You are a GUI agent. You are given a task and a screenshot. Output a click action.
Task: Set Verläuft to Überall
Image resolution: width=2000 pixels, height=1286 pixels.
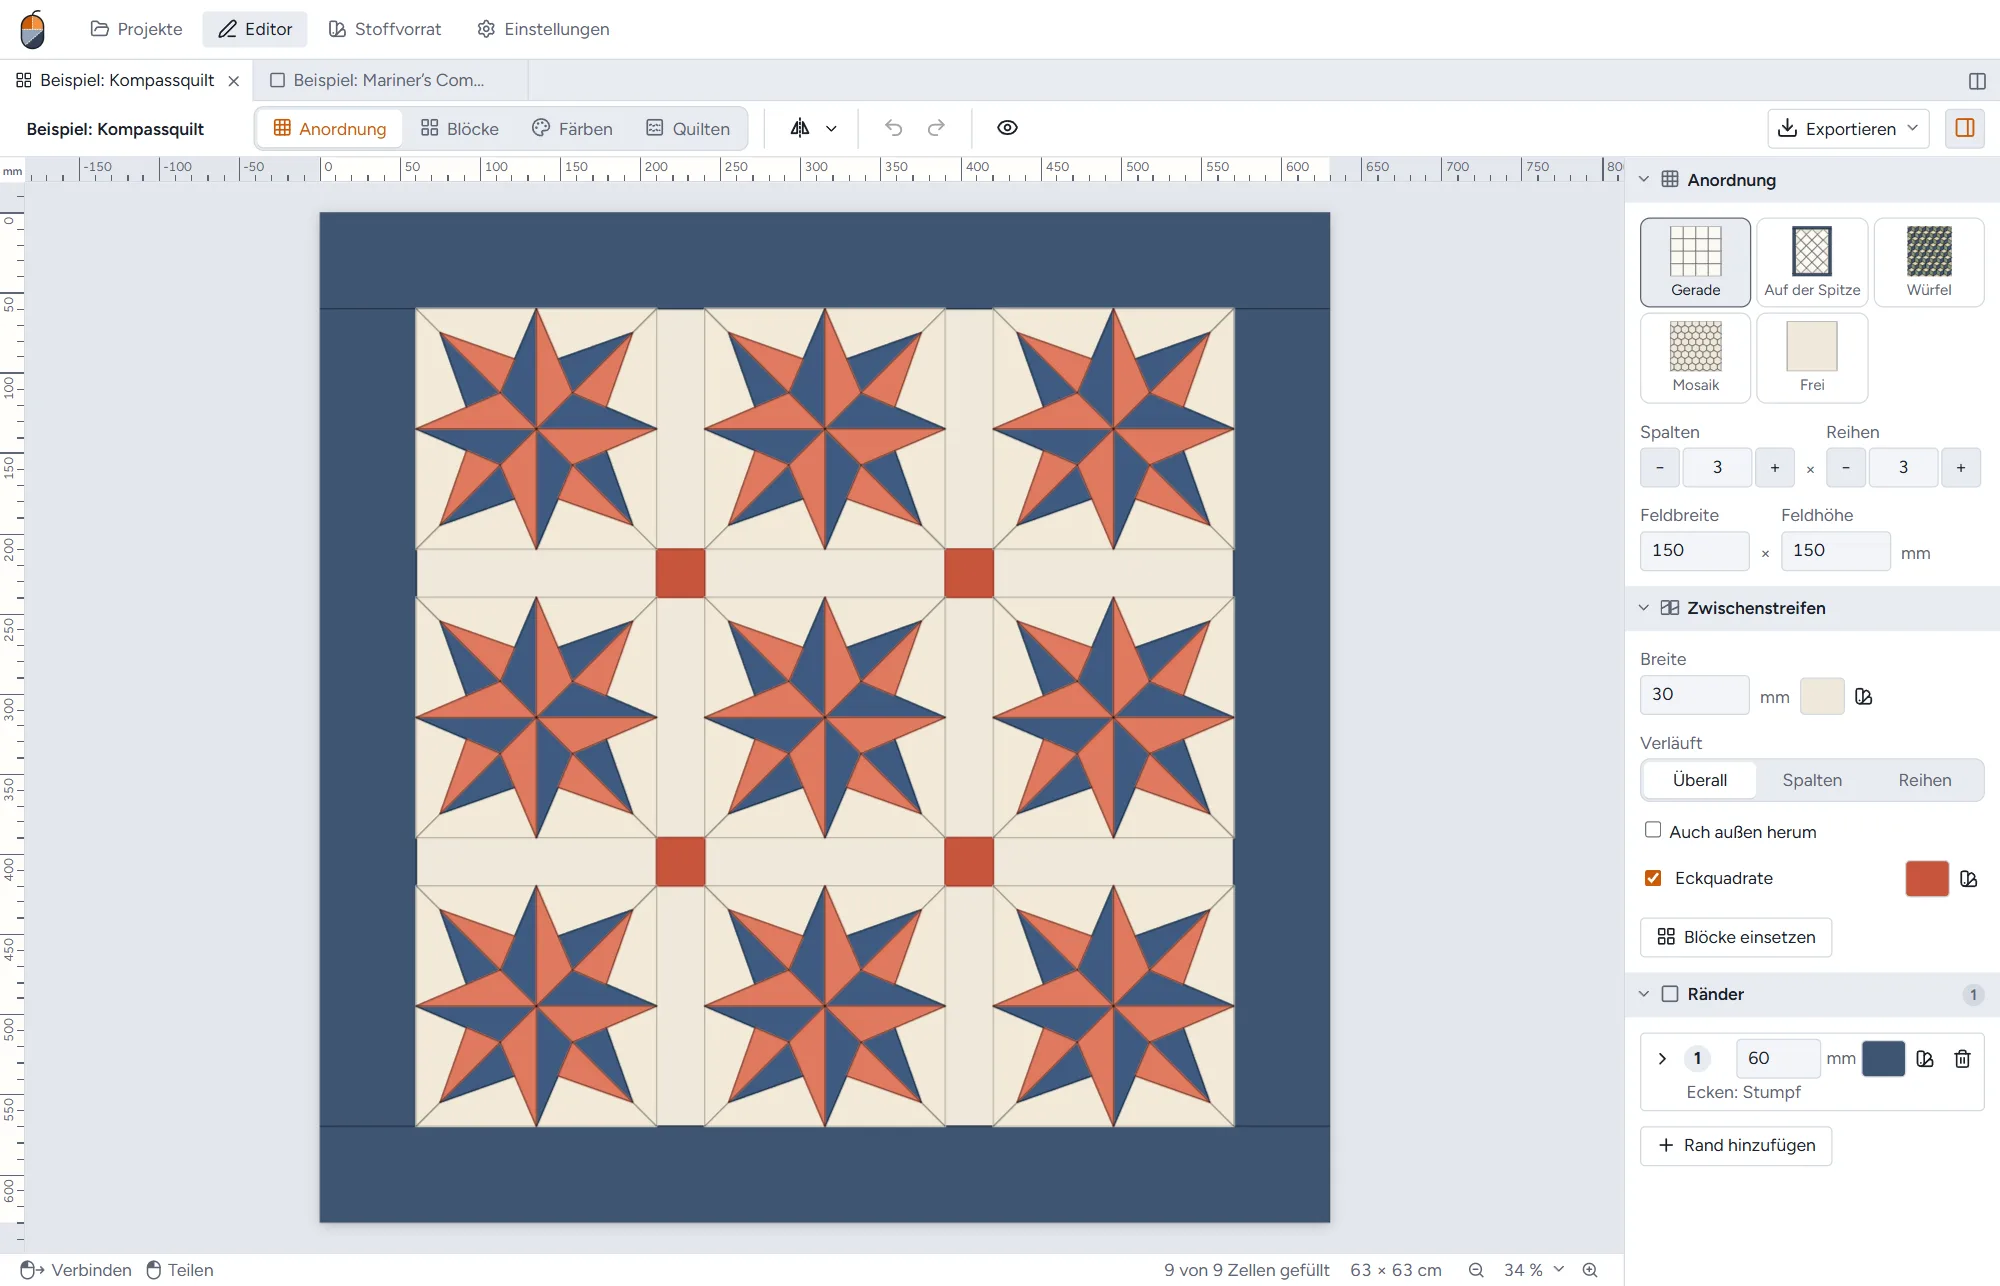1700,780
